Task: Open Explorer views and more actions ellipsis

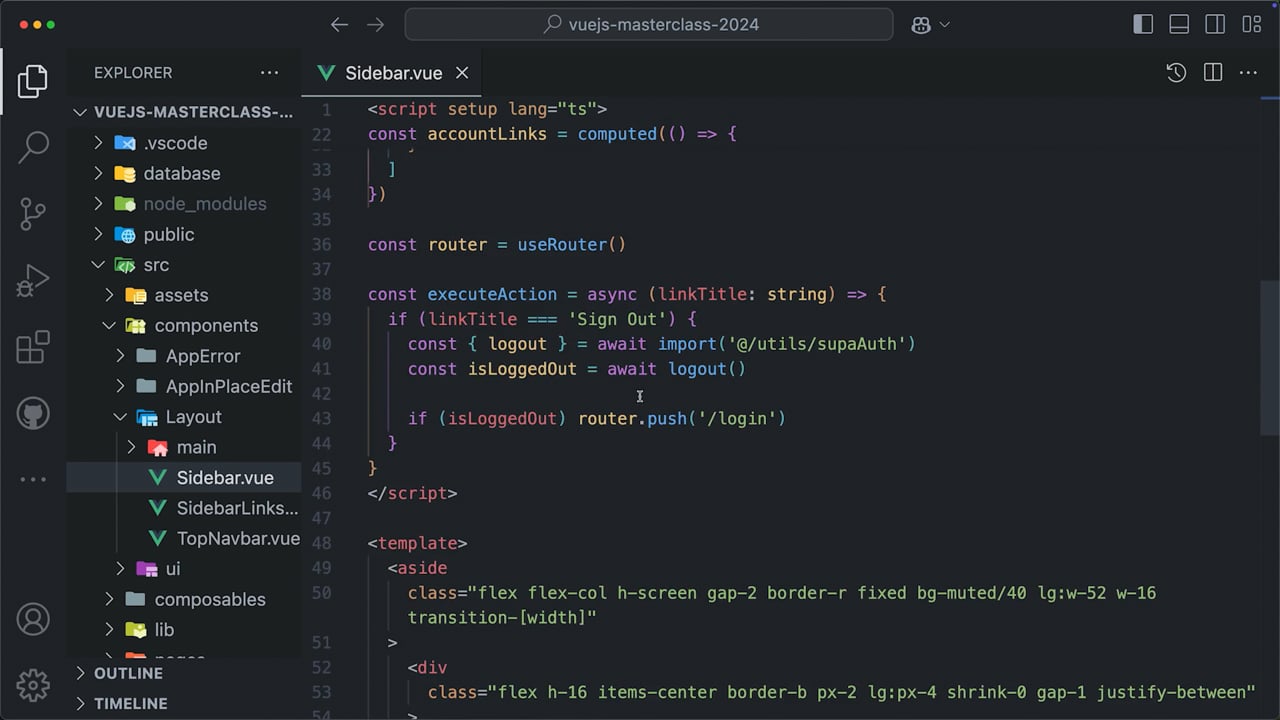Action: (269, 73)
